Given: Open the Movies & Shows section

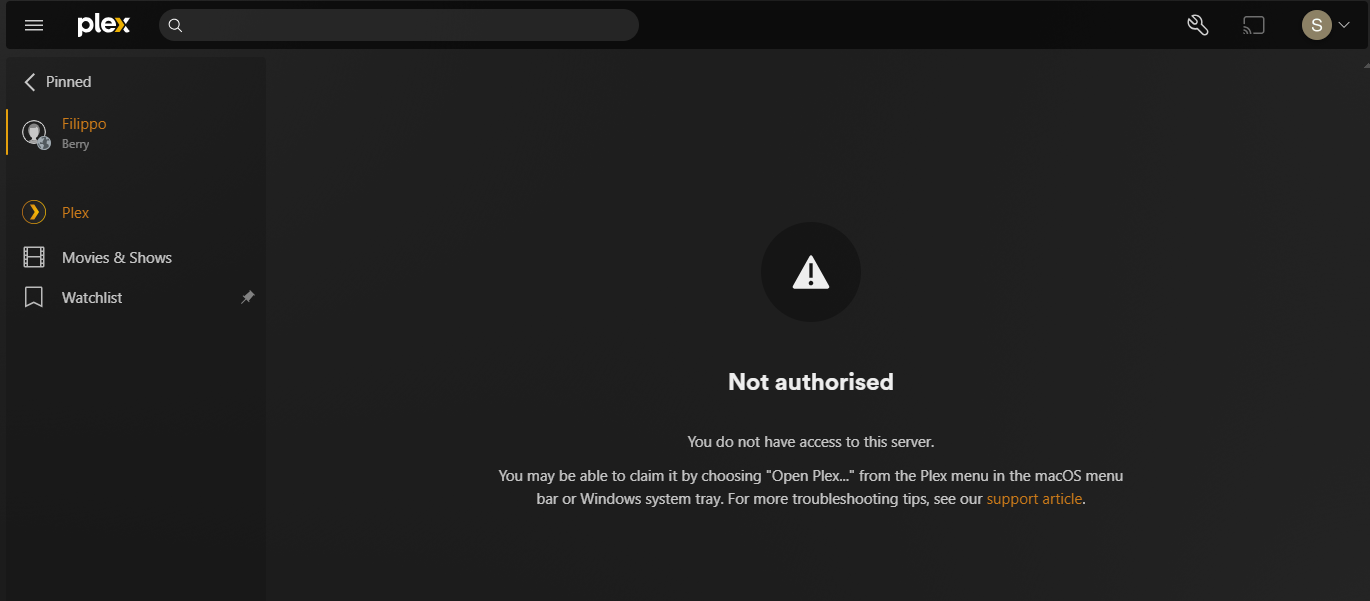Looking at the screenshot, I should tap(136, 257).
